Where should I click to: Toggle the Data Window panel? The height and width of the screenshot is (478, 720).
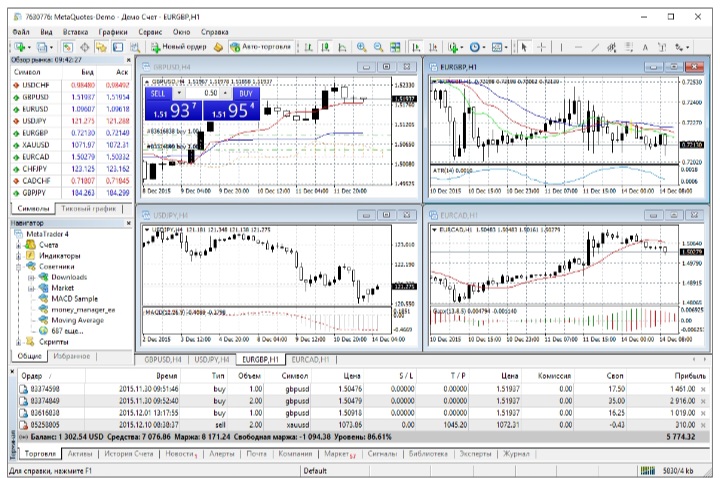point(84,47)
